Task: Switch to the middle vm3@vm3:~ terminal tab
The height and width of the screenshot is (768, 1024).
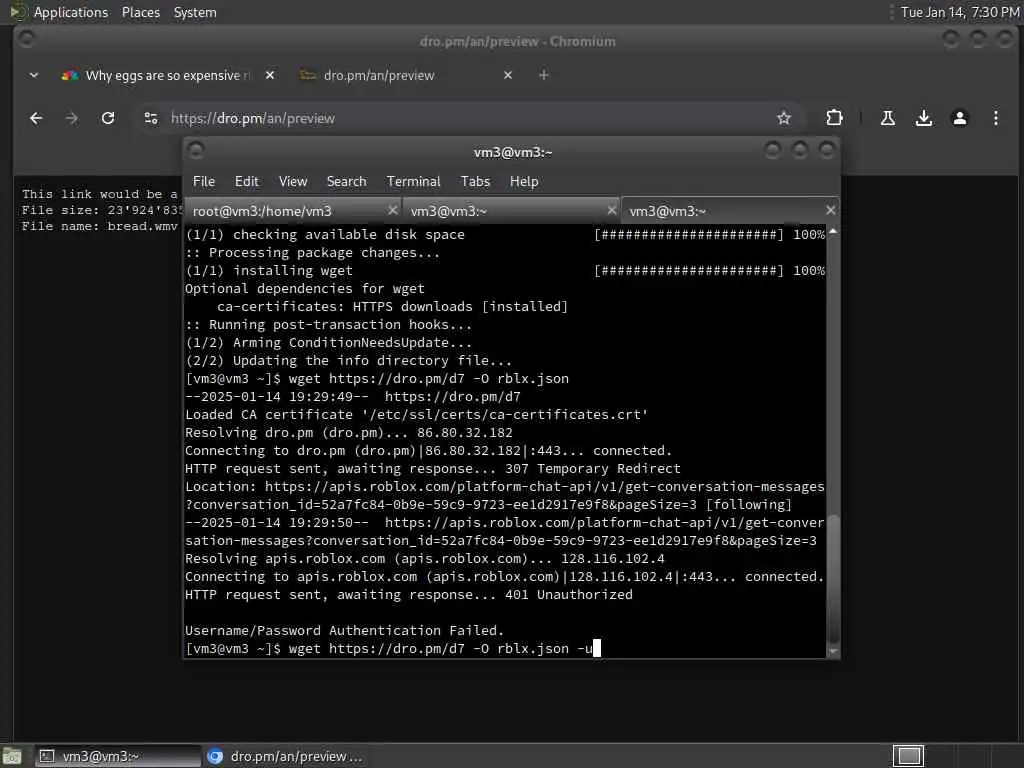Action: 511,211
